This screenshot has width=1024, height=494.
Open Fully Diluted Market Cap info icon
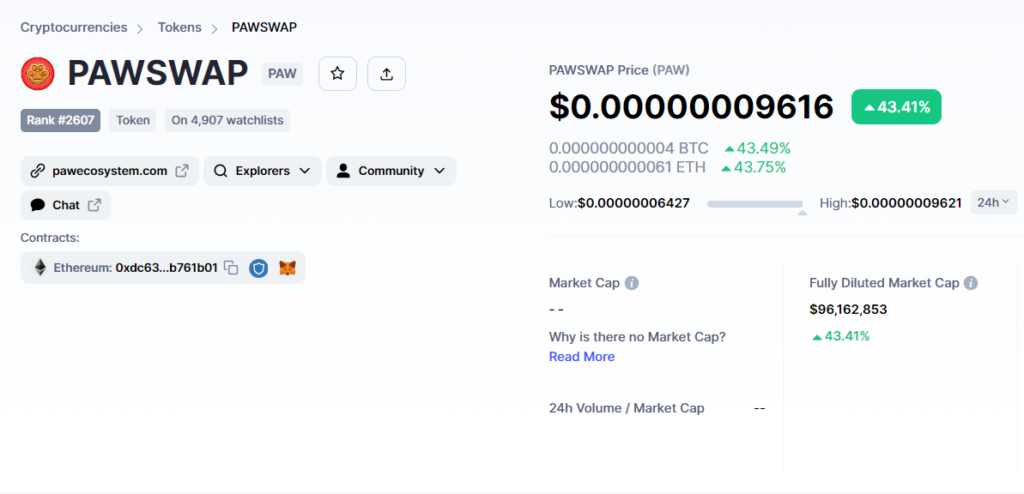click(x=970, y=283)
